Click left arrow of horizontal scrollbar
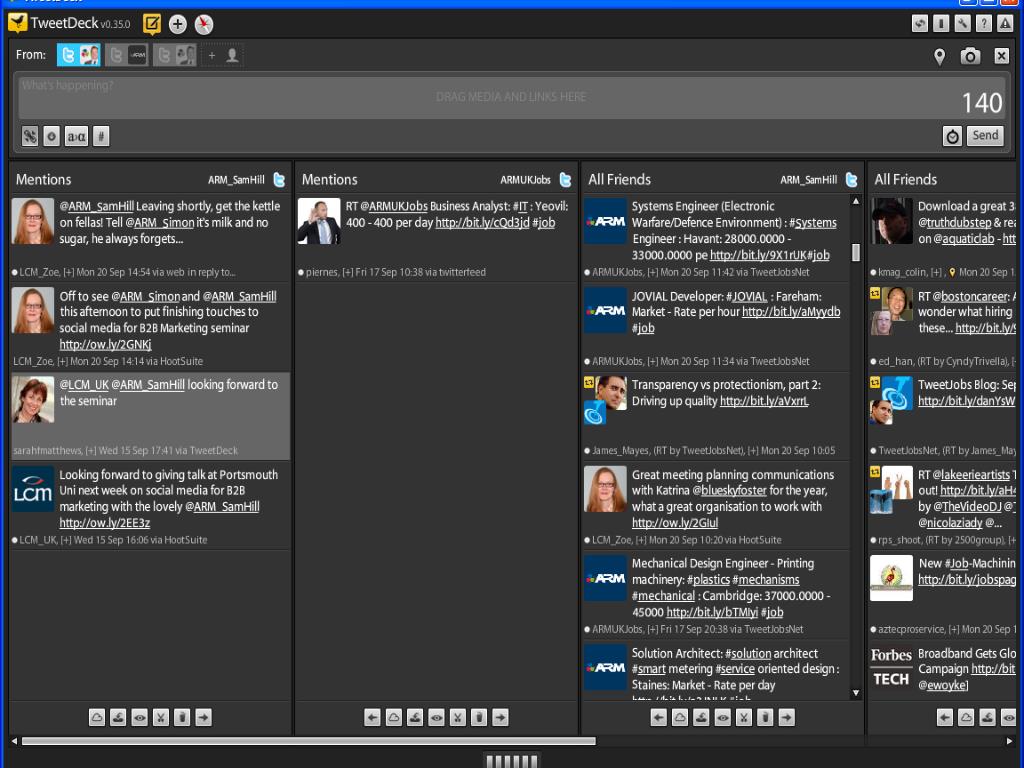The image size is (1024, 768). click(x=14, y=741)
